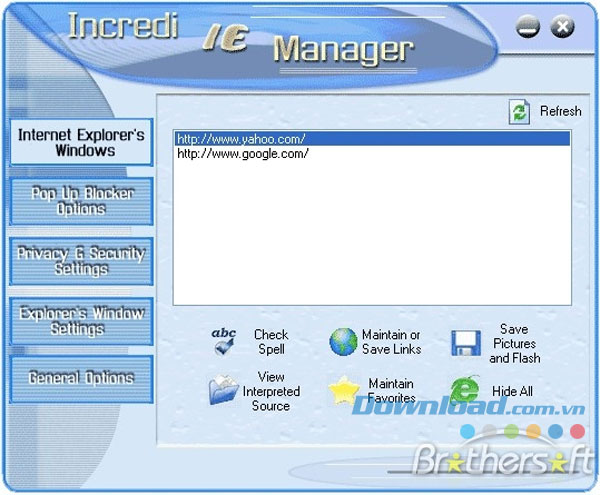Viewport: 600px width, 495px height.
Task: Click the globe Maintain or Save Links icon
Action: click(x=343, y=342)
